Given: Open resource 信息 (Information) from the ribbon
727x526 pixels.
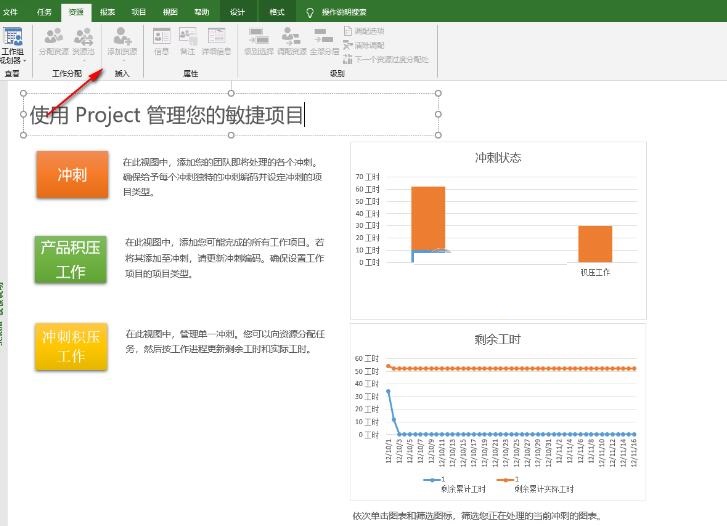Looking at the screenshot, I should click(162, 42).
